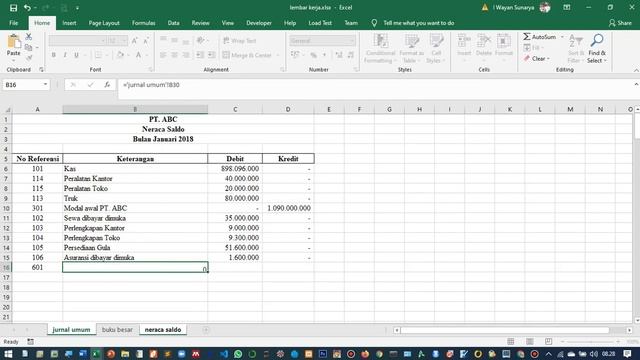Click 'Tell me what you want to do' box

pos(418,23)
